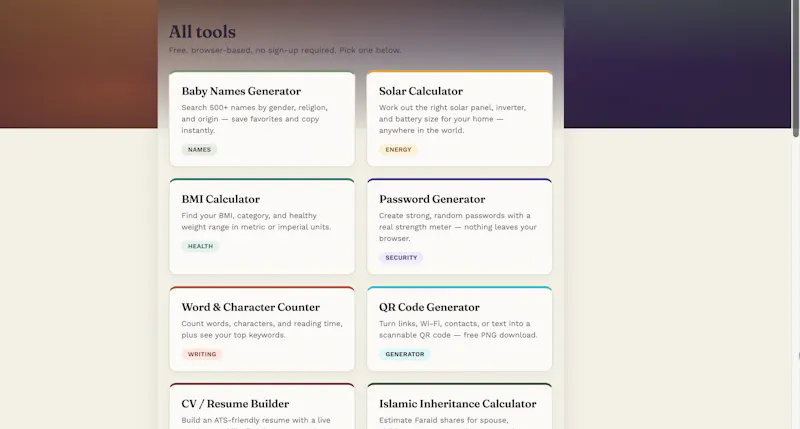Click the SECURITY tag badge
800x429 pixels.
coord(401,258)
